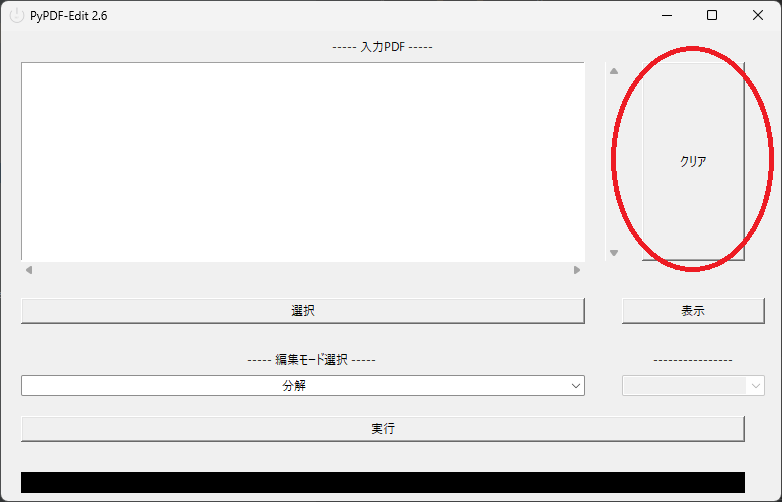Click the down arrow of vertical scrollbar
This screenshot has height=502, width=782.
point(614,253)
